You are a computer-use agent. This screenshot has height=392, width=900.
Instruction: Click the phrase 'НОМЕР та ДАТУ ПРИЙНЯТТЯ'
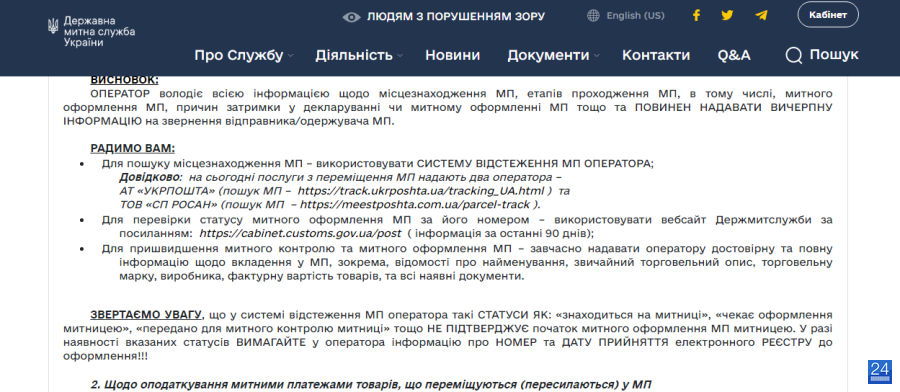click(x=583, y=343)
